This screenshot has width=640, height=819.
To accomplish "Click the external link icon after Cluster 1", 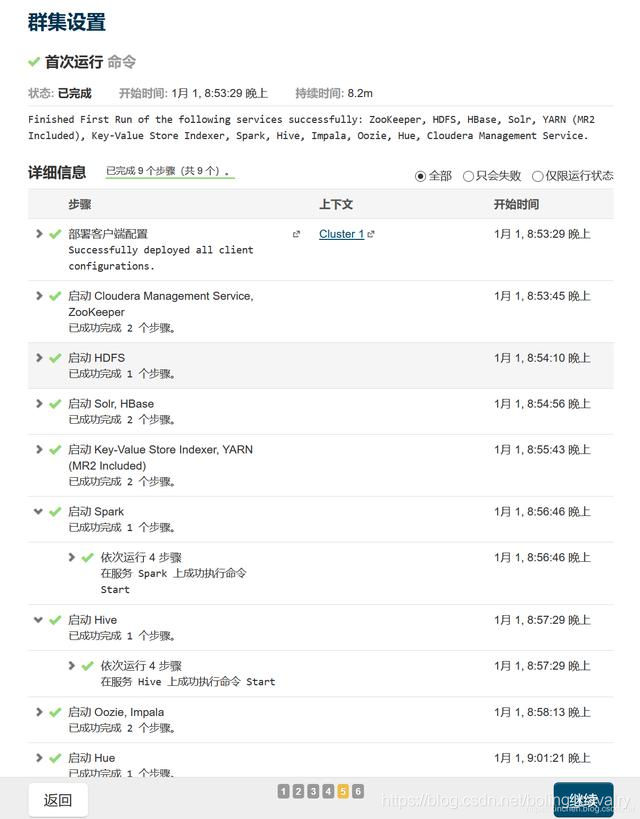I will (371, 235).
